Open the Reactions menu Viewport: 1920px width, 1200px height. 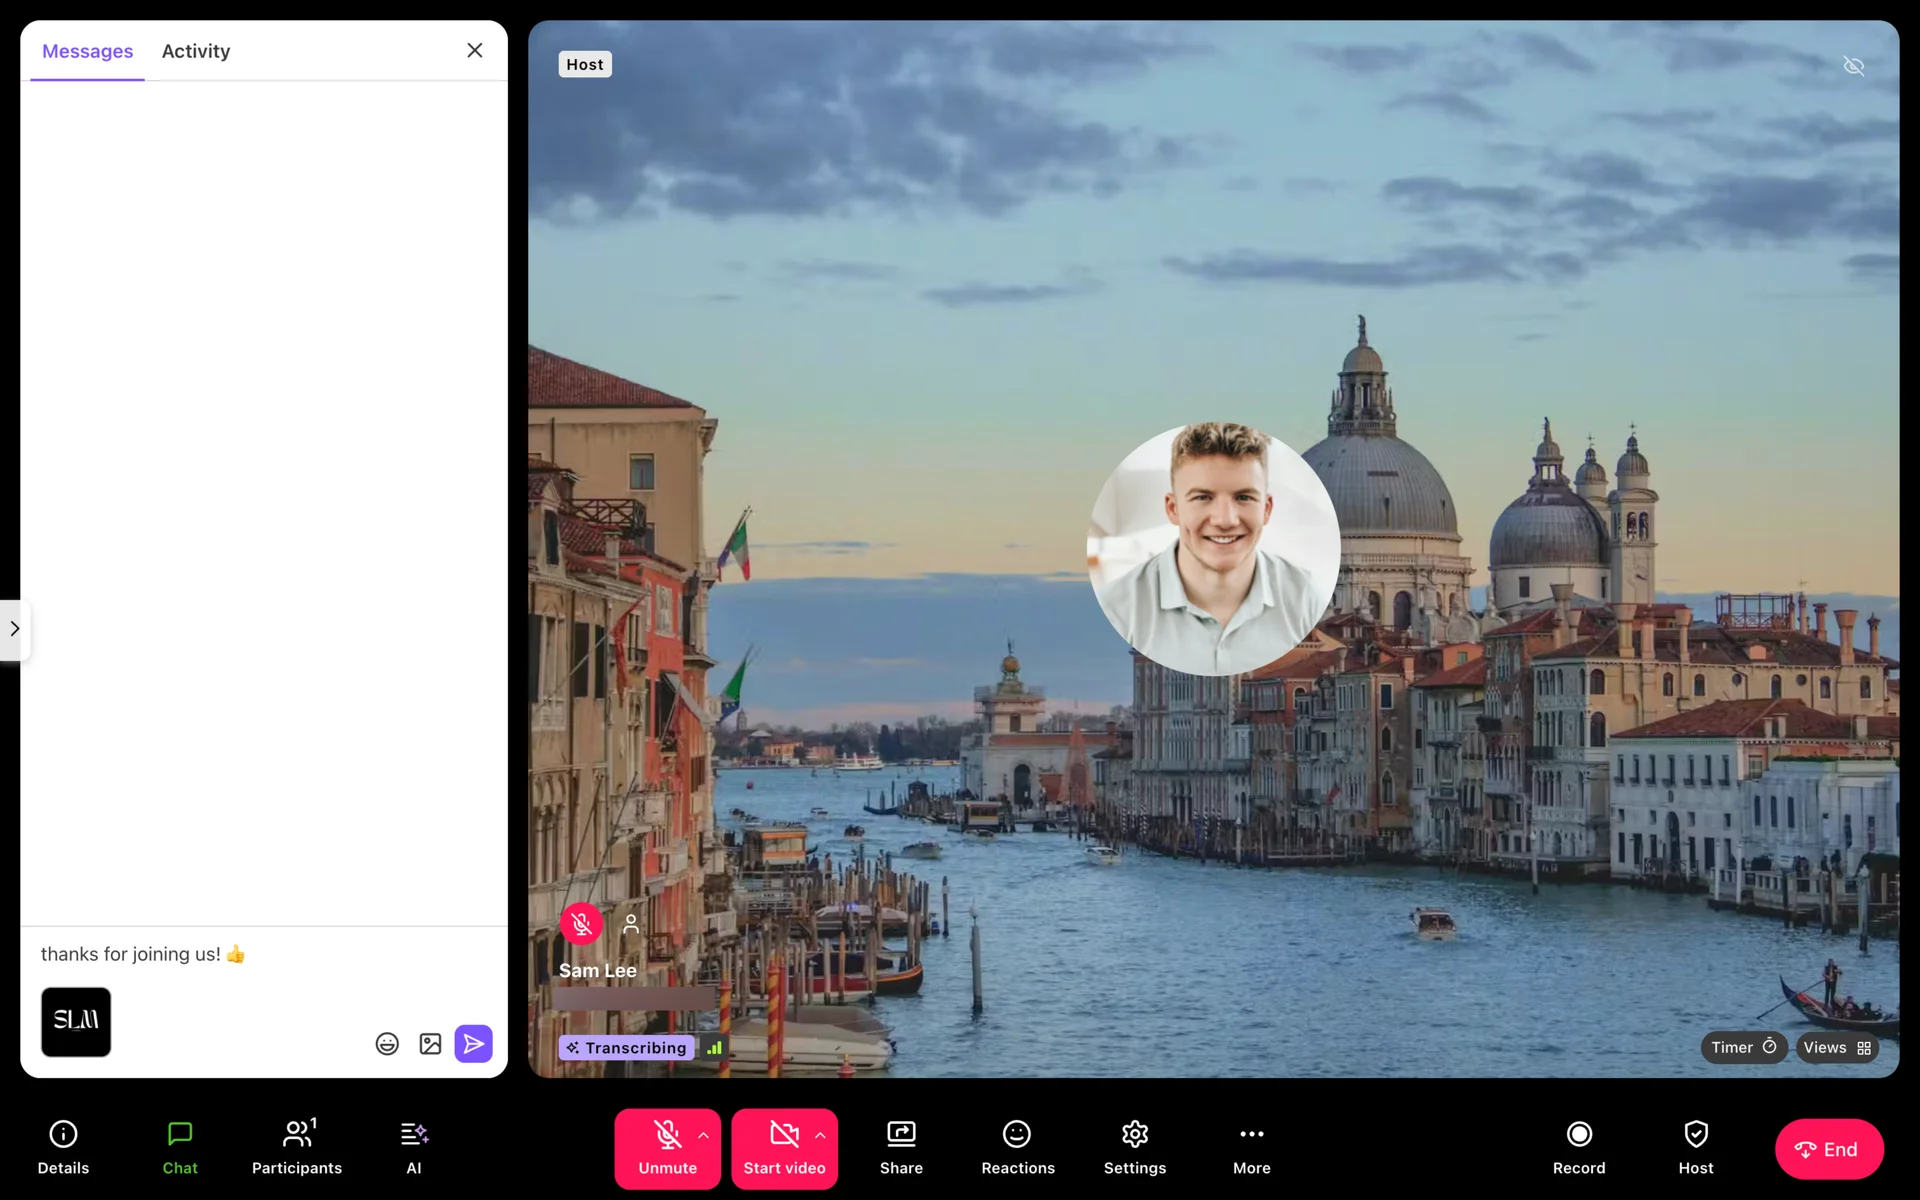pos(1017,1147)
